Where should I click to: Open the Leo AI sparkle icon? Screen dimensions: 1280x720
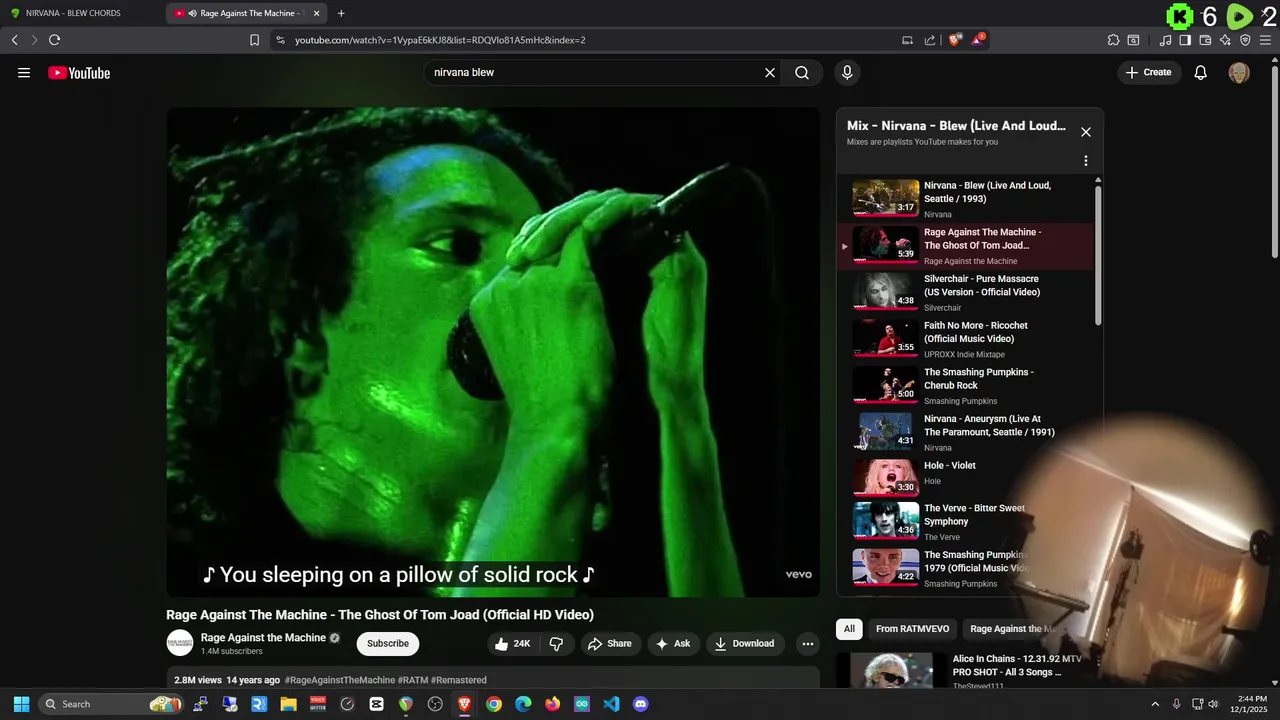point(1225,40)
